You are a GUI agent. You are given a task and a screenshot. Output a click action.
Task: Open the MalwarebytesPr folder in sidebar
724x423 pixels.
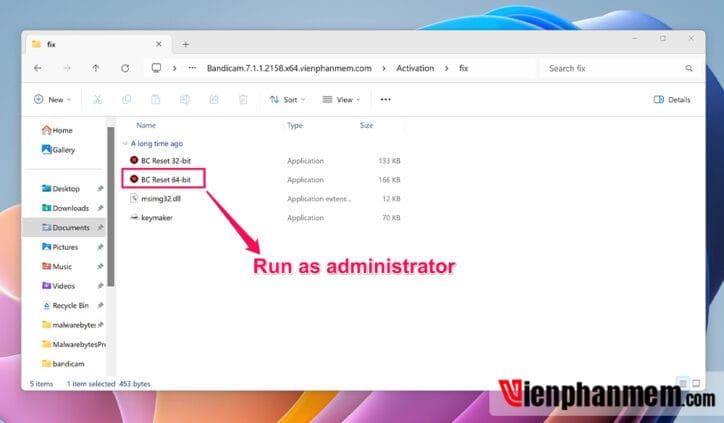[x=73, y=344]
